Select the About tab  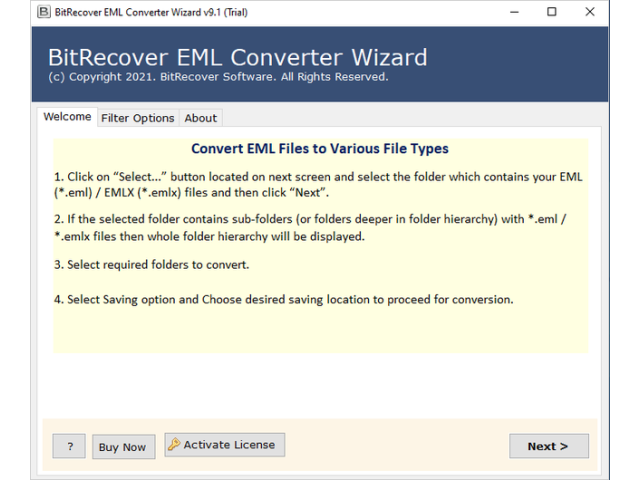200,118
